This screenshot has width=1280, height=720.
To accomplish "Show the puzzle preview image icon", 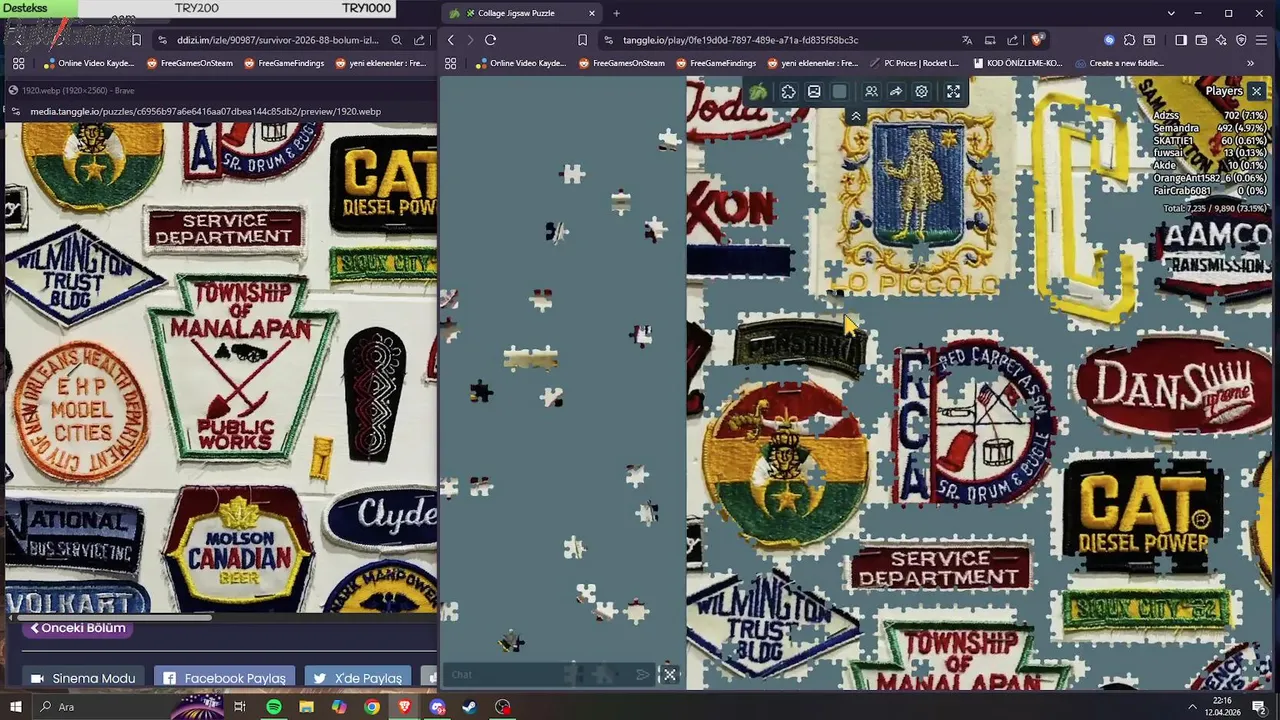I will tap(814, 92).
